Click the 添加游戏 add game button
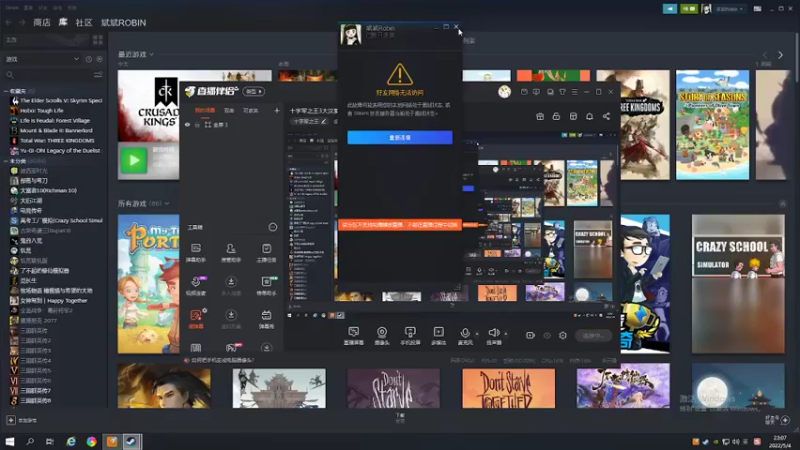Image resolution: width=800 pixels, height=450 pixels. pos(21,420)
